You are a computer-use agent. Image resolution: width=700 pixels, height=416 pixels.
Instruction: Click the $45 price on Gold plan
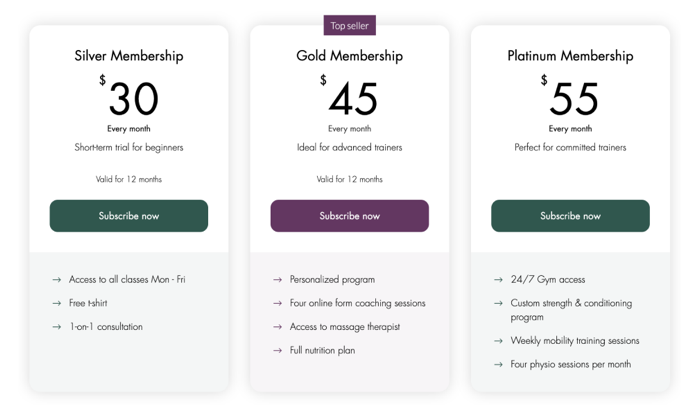pos(350,95)
